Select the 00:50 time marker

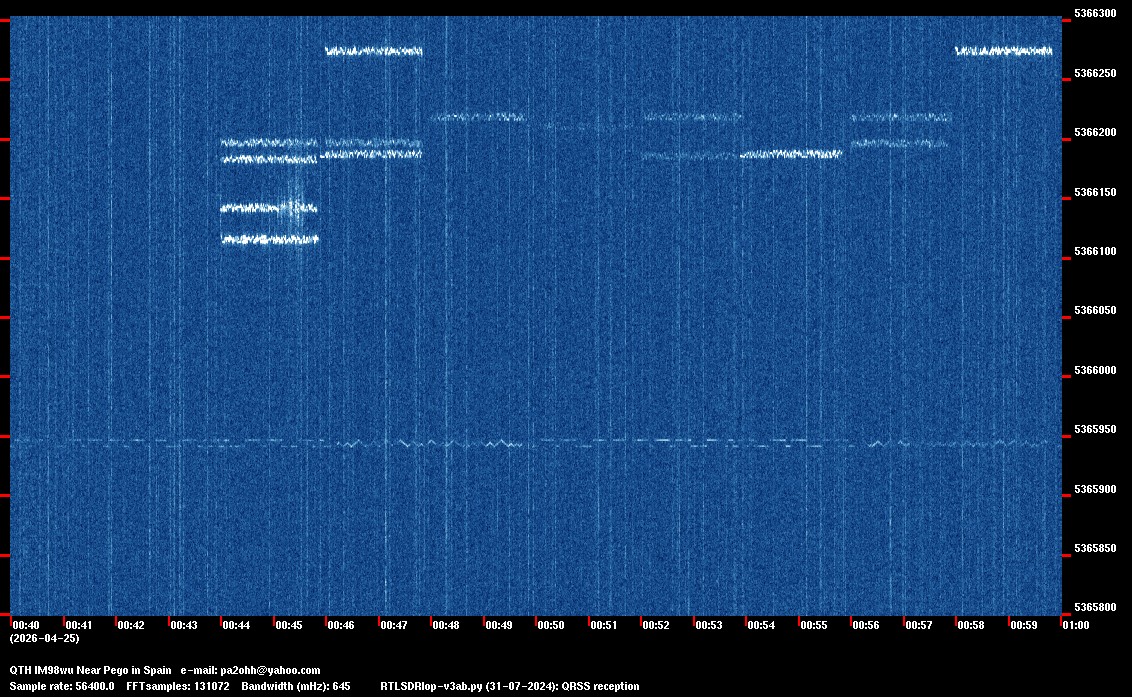pyautogui.click(x=551, y=625)
